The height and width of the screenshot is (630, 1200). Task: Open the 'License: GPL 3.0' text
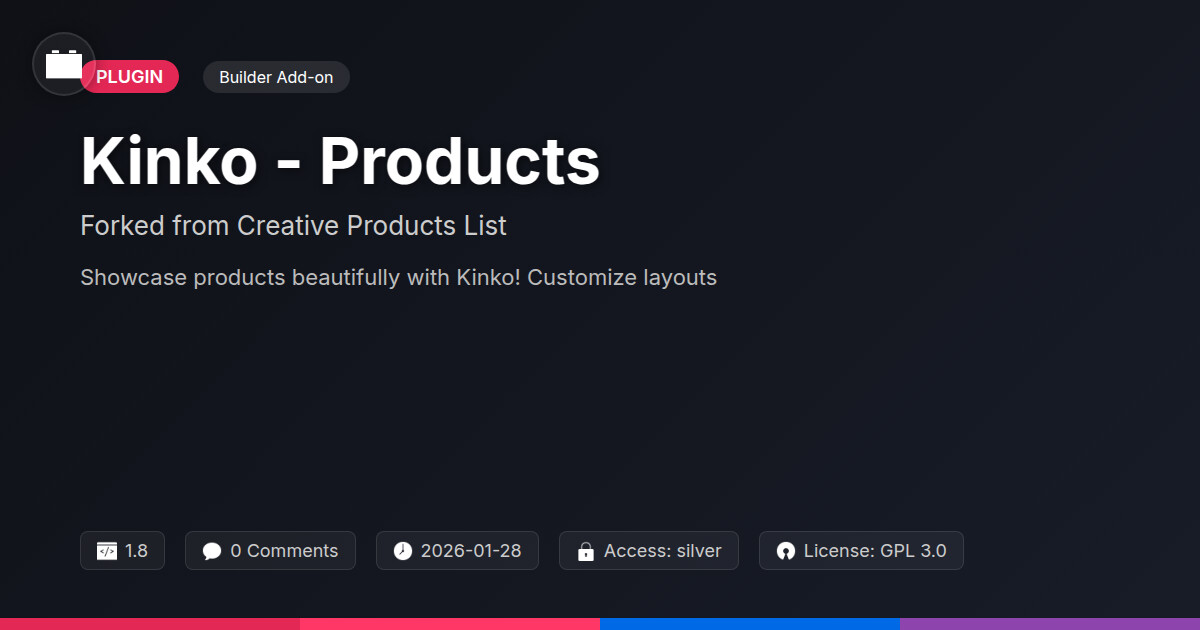click(874, 551)
